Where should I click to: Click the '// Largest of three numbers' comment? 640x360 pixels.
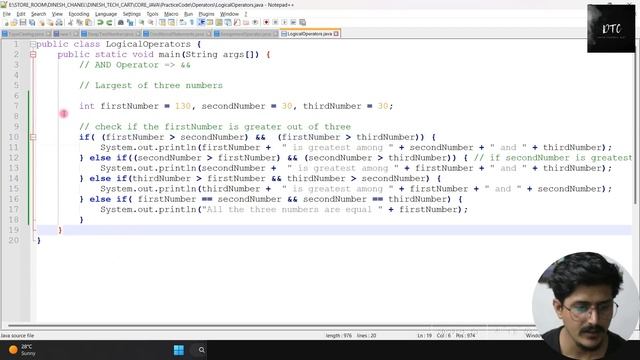click(151, 85)
